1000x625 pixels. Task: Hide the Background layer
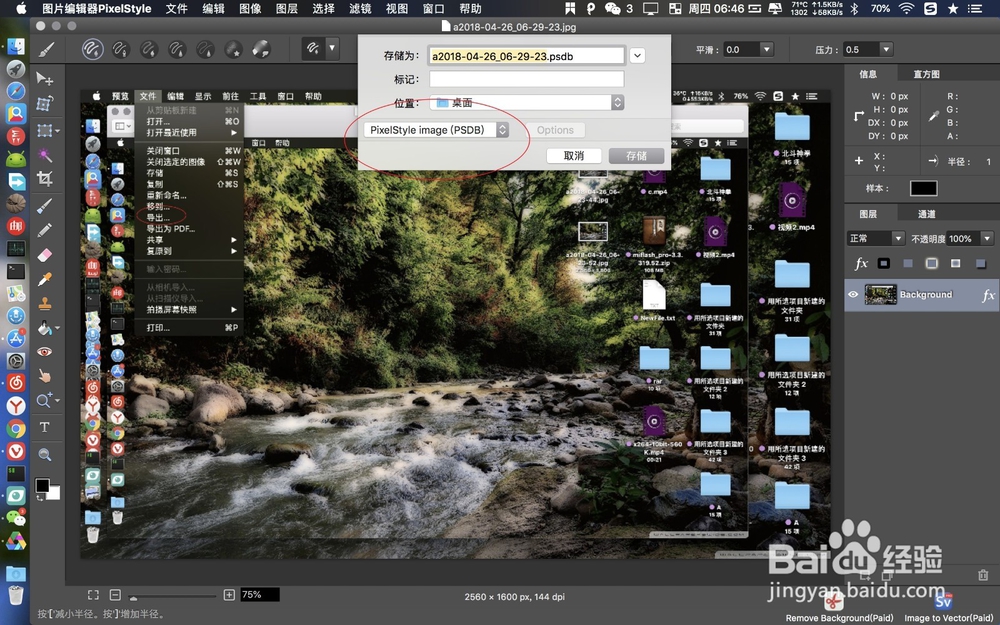pos(853,294)
